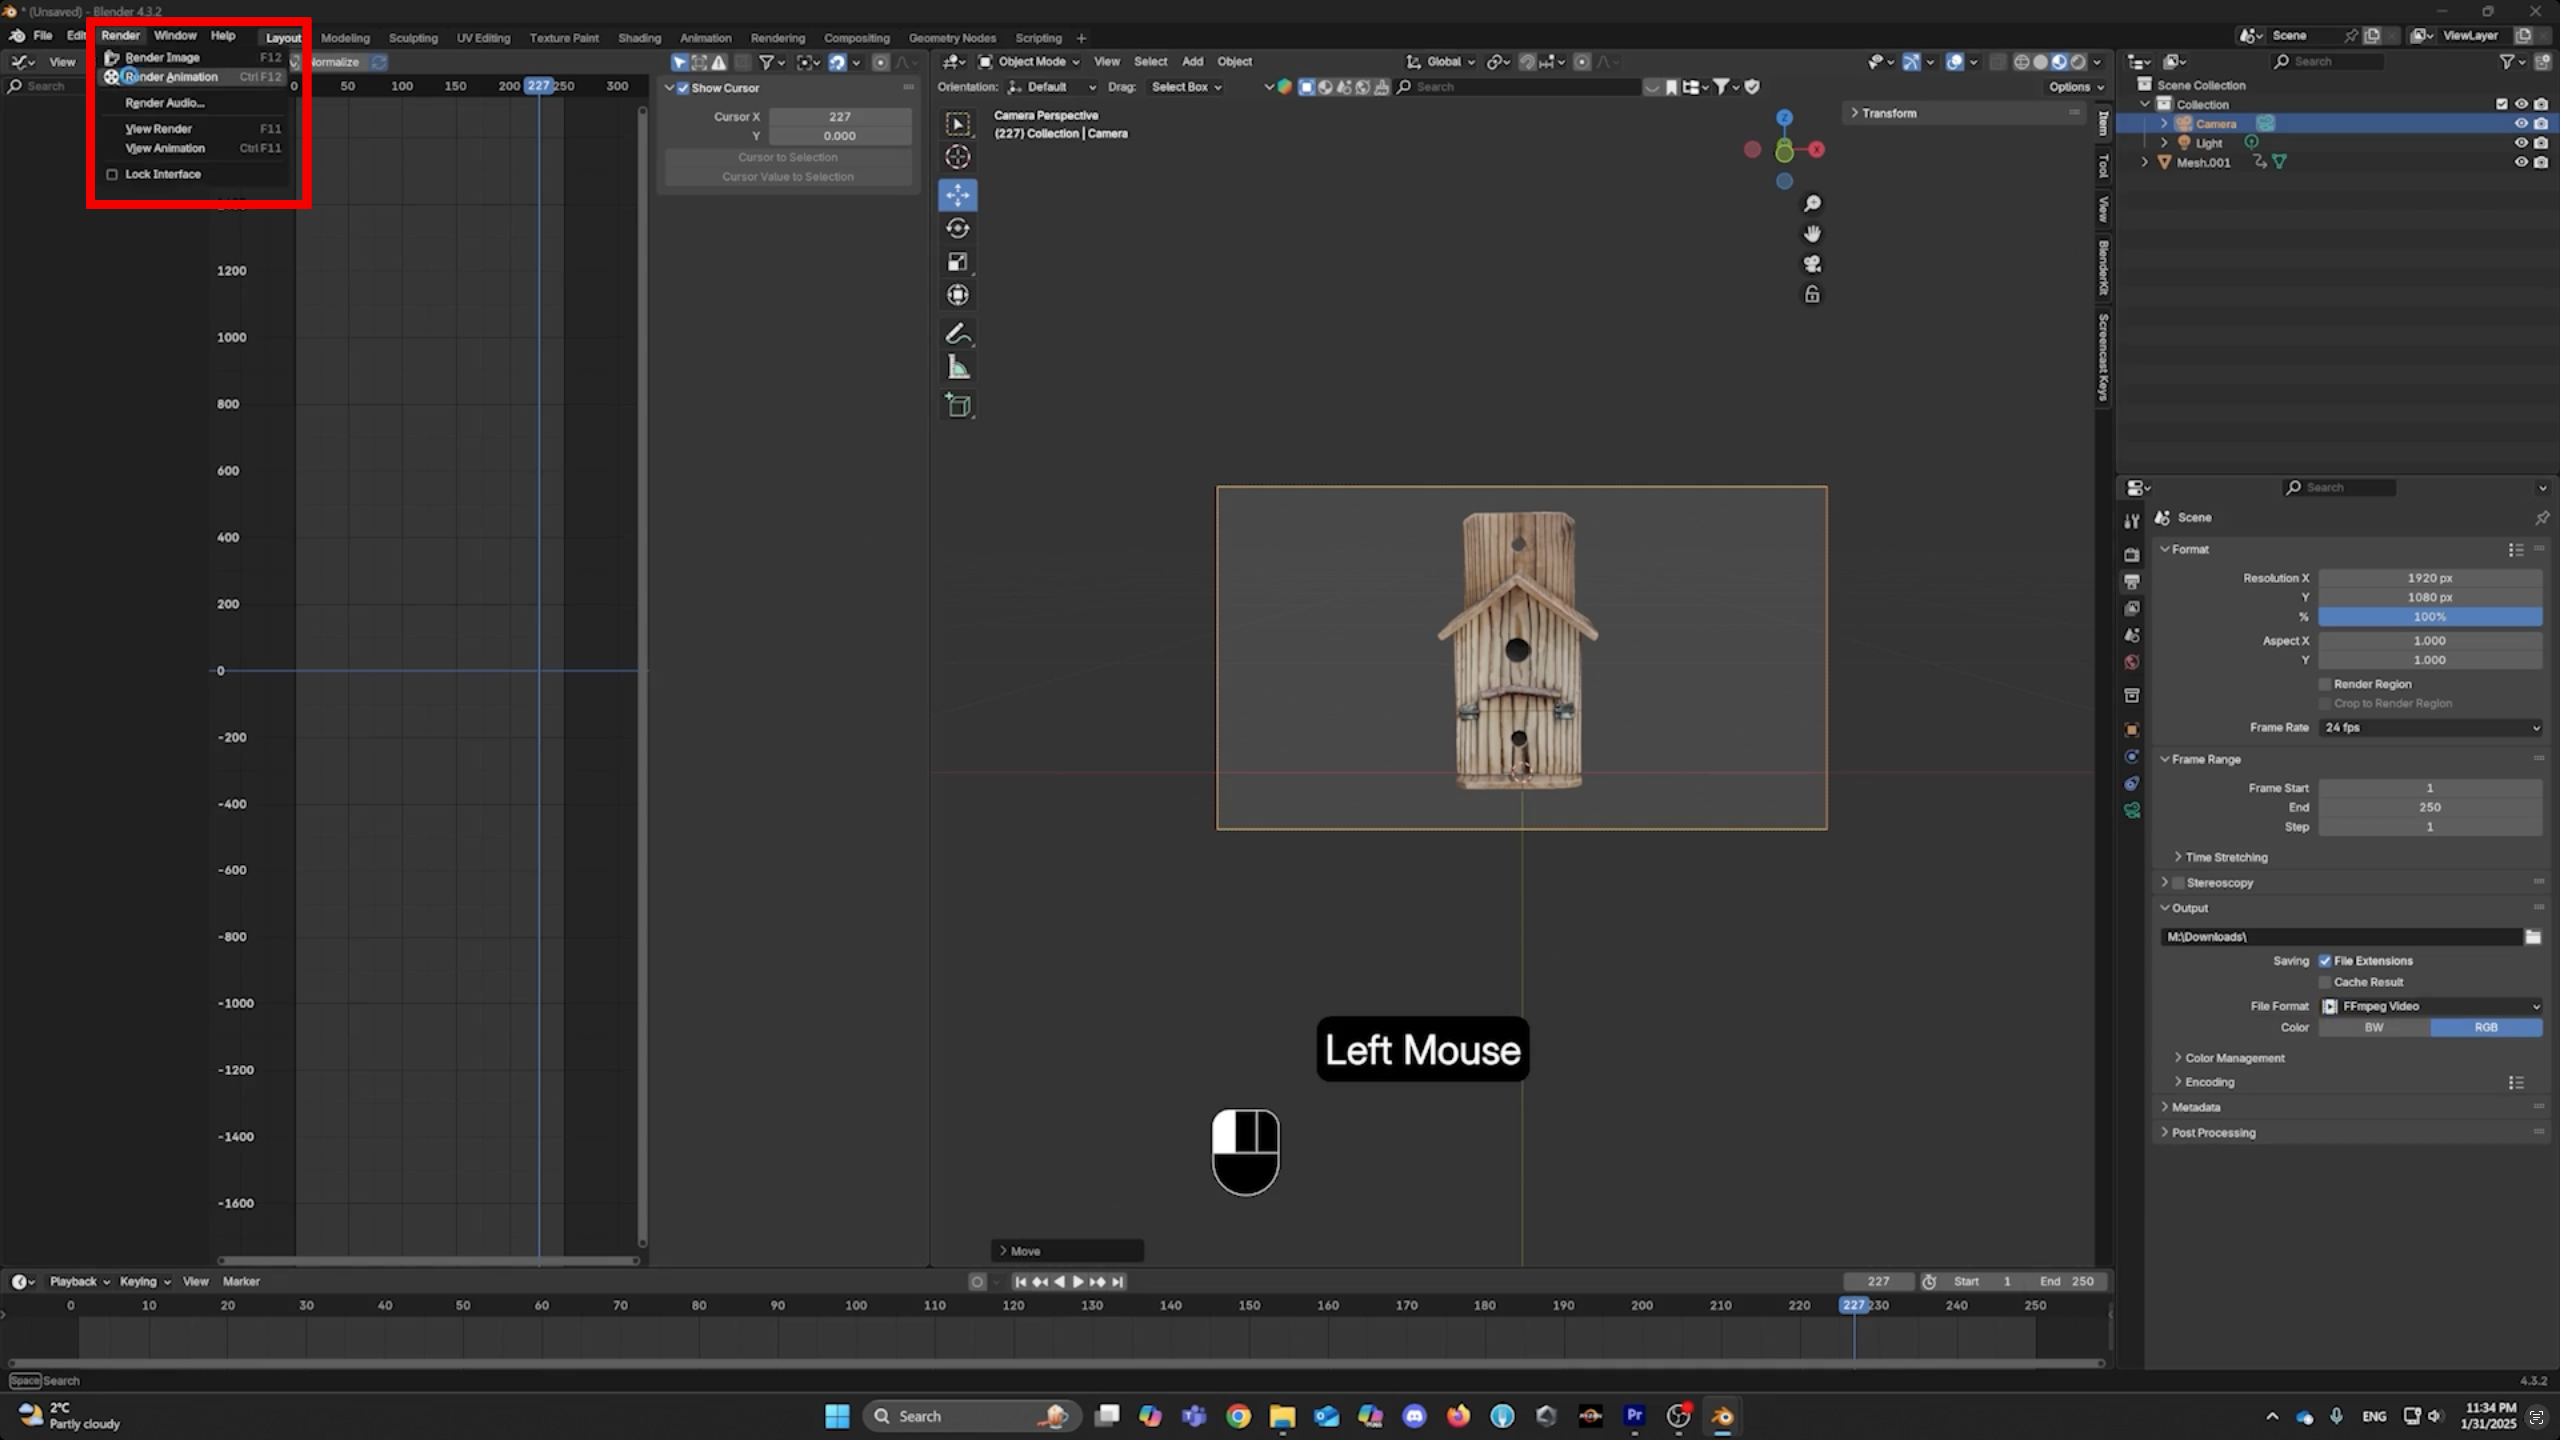The image size is (2560, 1440).
Task: Collapse the Format panel in properties
Action: [x=2190, y=549]
